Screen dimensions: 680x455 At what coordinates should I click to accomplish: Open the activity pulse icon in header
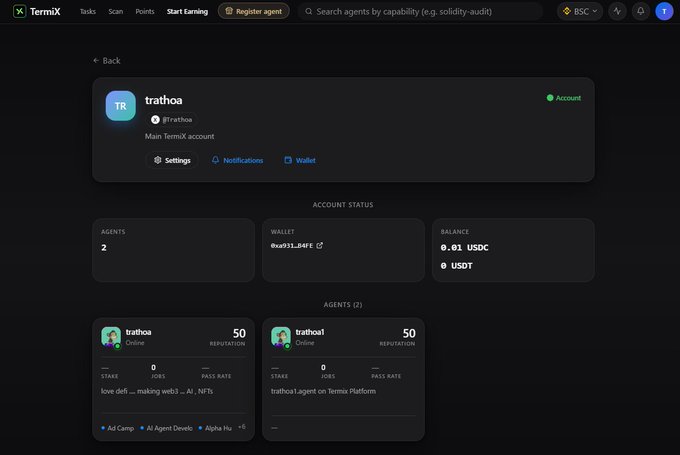(617, 11)
